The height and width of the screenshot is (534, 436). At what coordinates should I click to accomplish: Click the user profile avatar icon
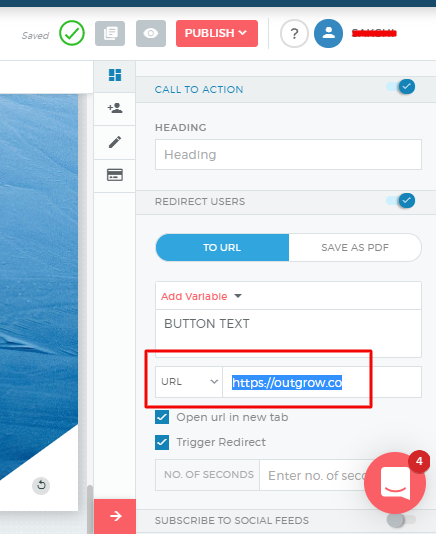[x=328, y=33]
